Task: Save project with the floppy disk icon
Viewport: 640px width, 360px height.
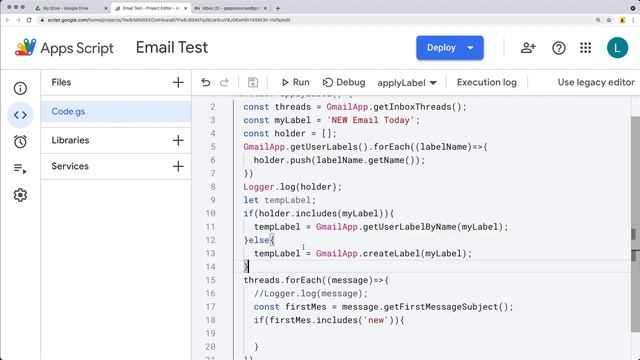Action: (253, 82)
